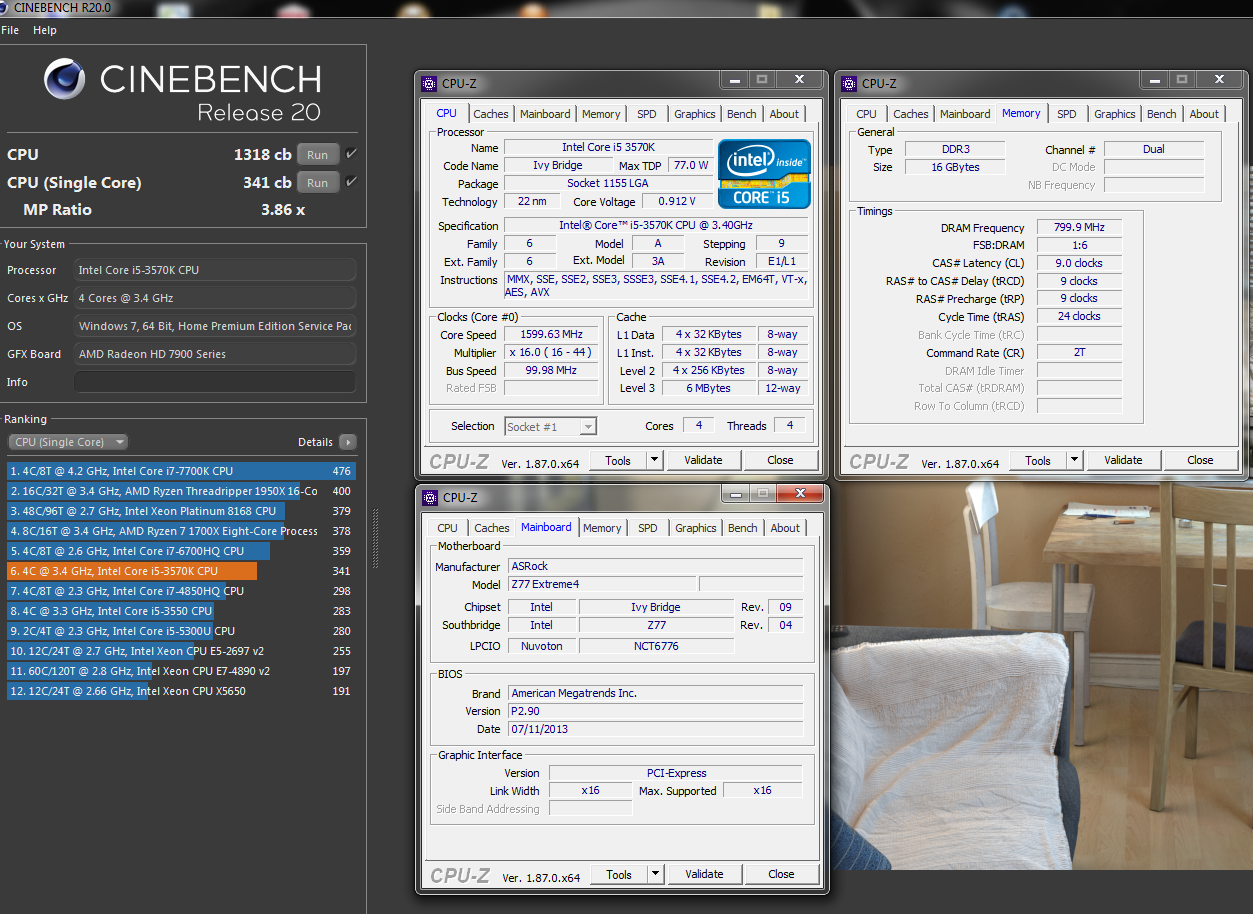Select ranking entry AMD Ryzen 7 1700X
Screen dimensions: 1253x914
[181, 531]
